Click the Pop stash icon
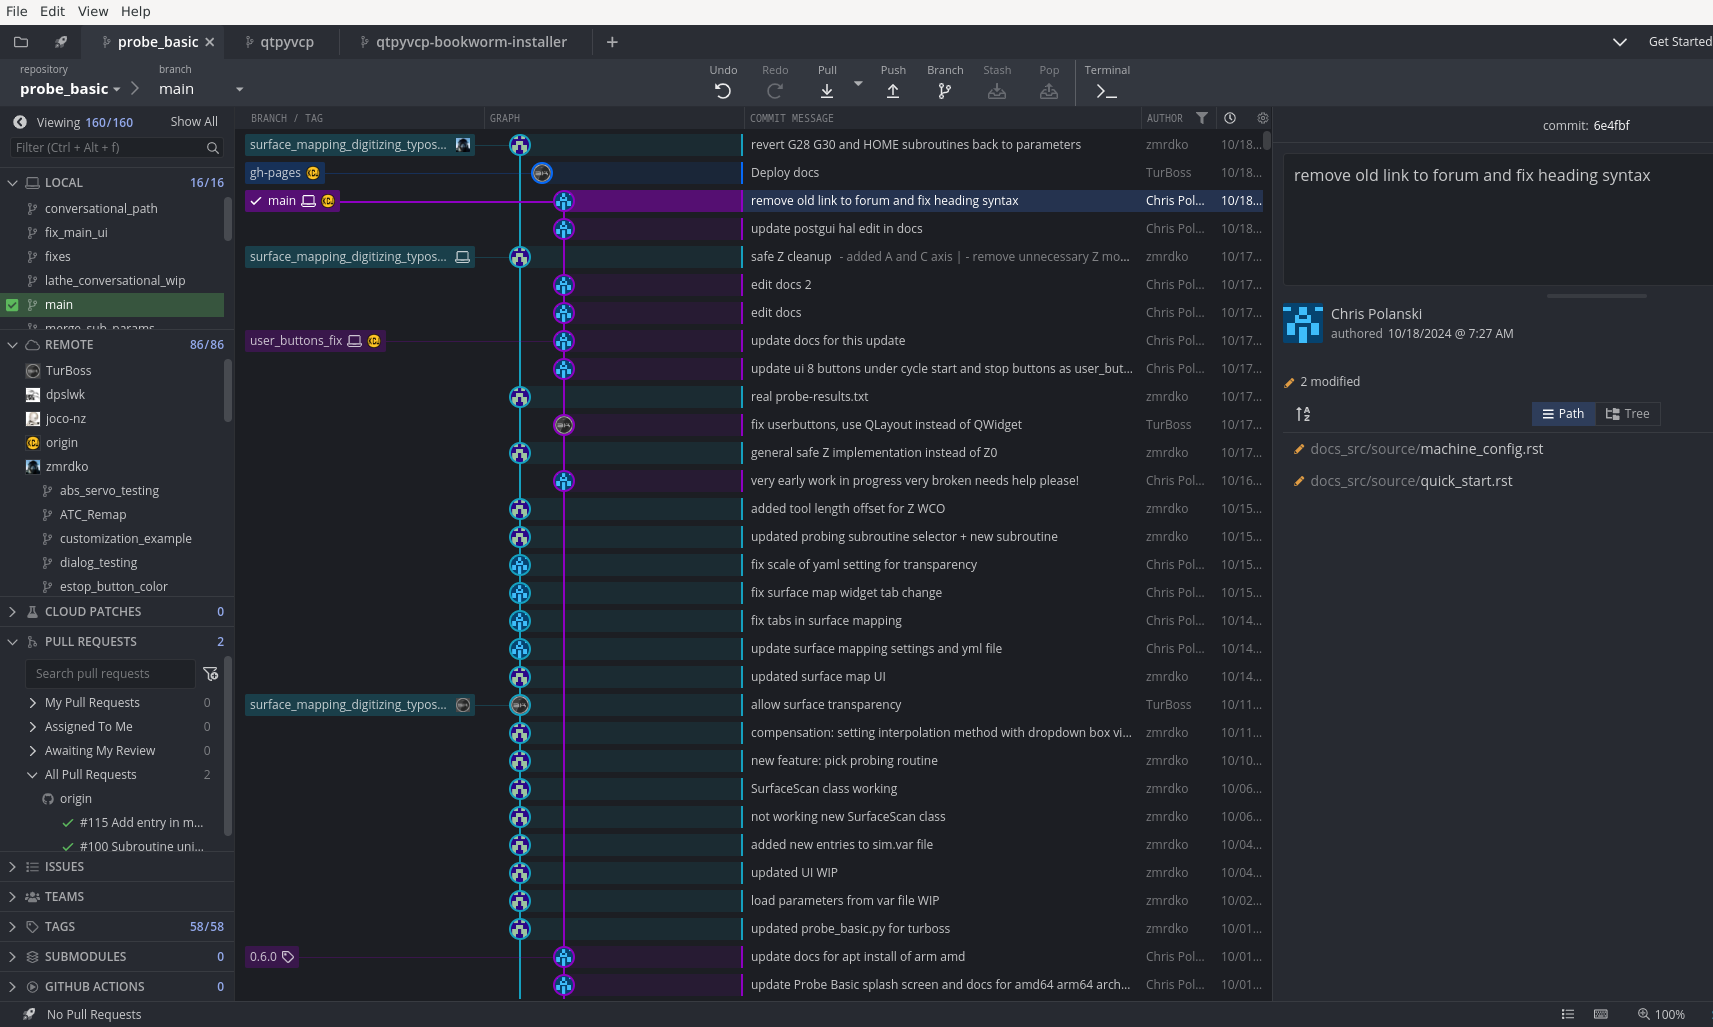The image size is (1713, 1027). point(1049,91)
